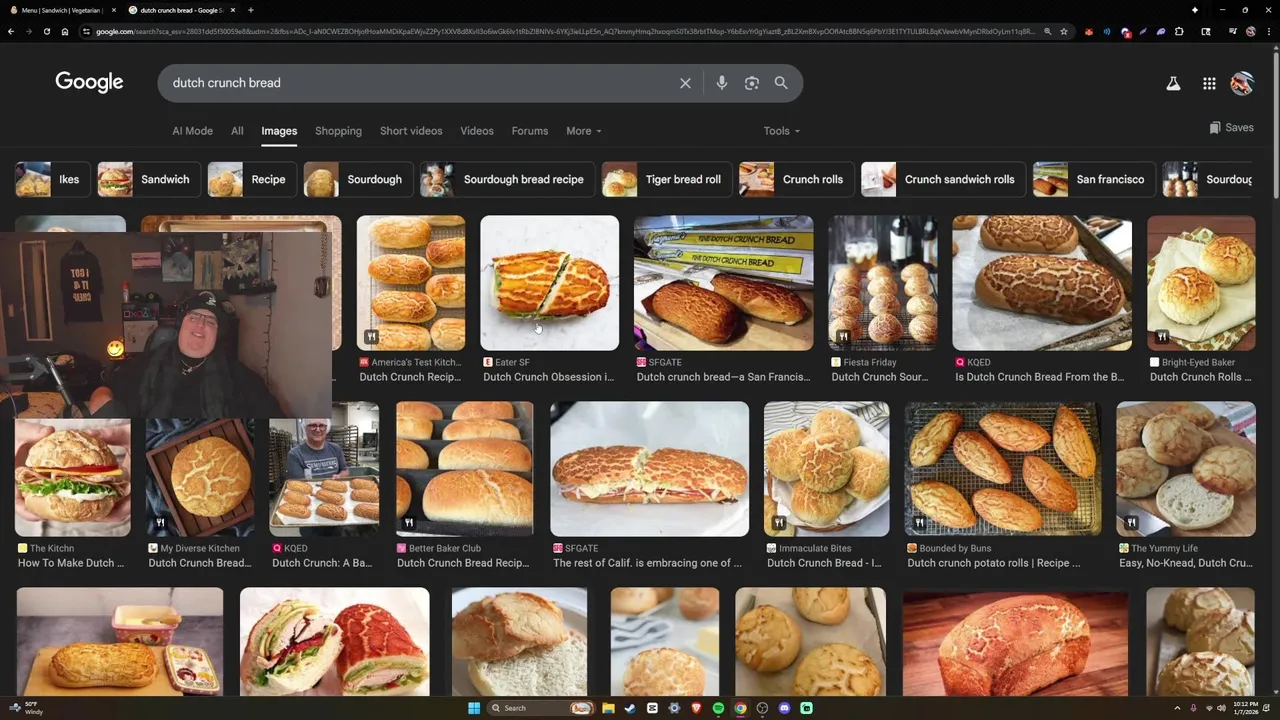This screenshot has width=1280, height=720.
Task: Open Chrome media controls icon
Action: (x=1233, y=31)
